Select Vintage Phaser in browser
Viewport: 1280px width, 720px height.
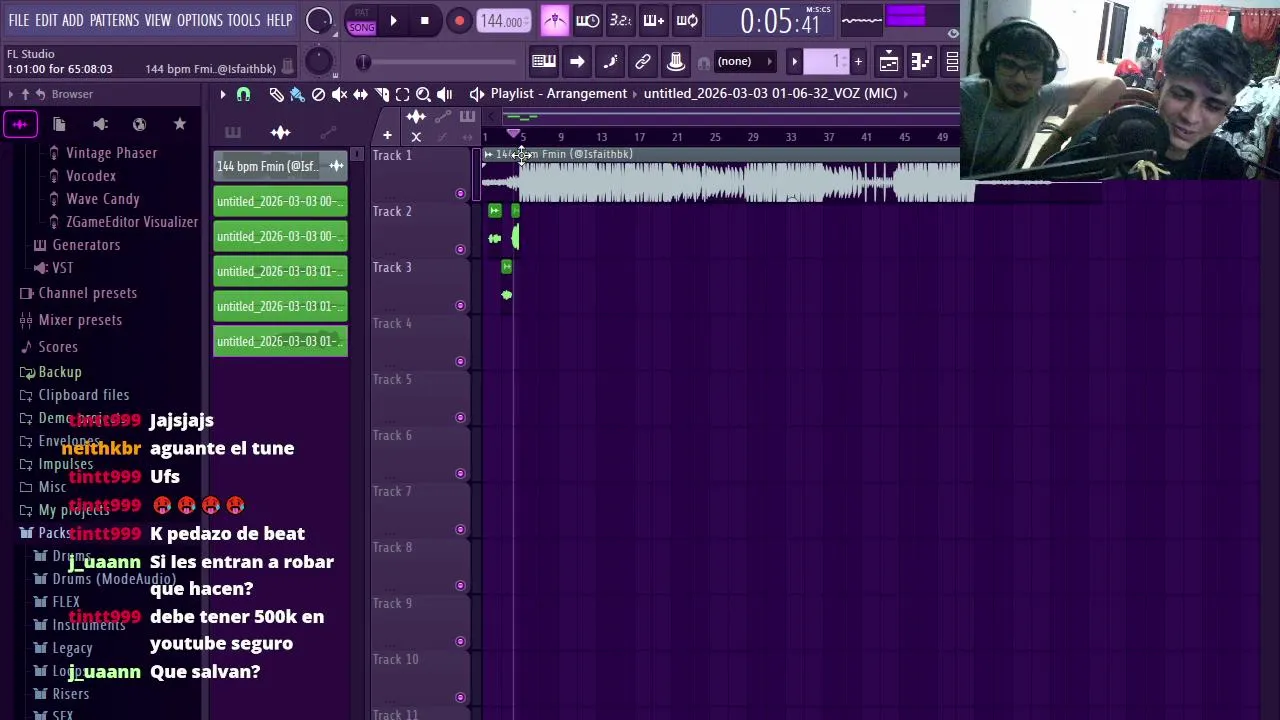pos(111,153)
